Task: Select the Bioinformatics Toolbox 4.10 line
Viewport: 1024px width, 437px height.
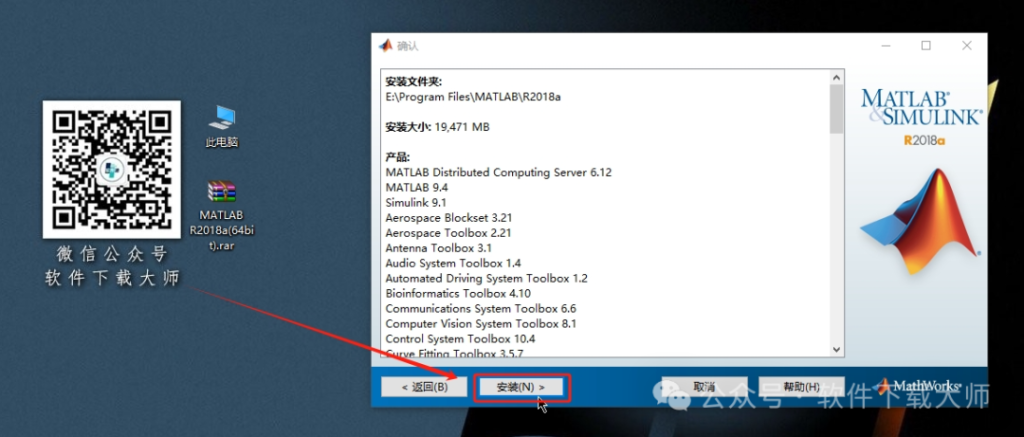Action: pyautogui.click(x=458, y=293)
